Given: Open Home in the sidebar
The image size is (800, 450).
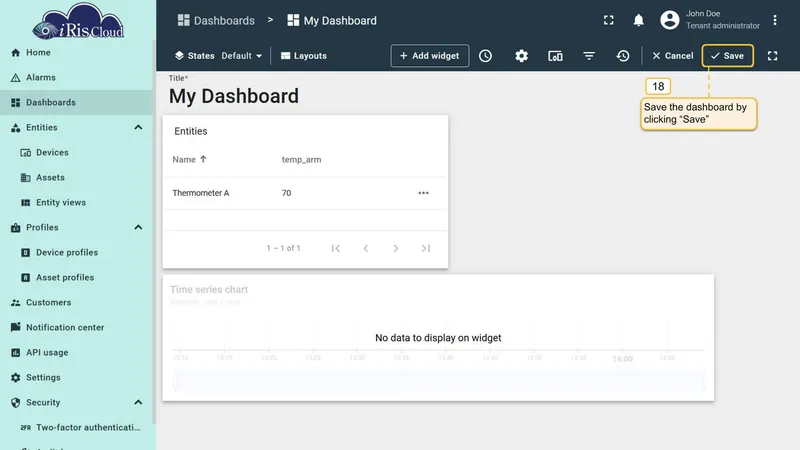Looking at the screenshot, I should 77,53.
